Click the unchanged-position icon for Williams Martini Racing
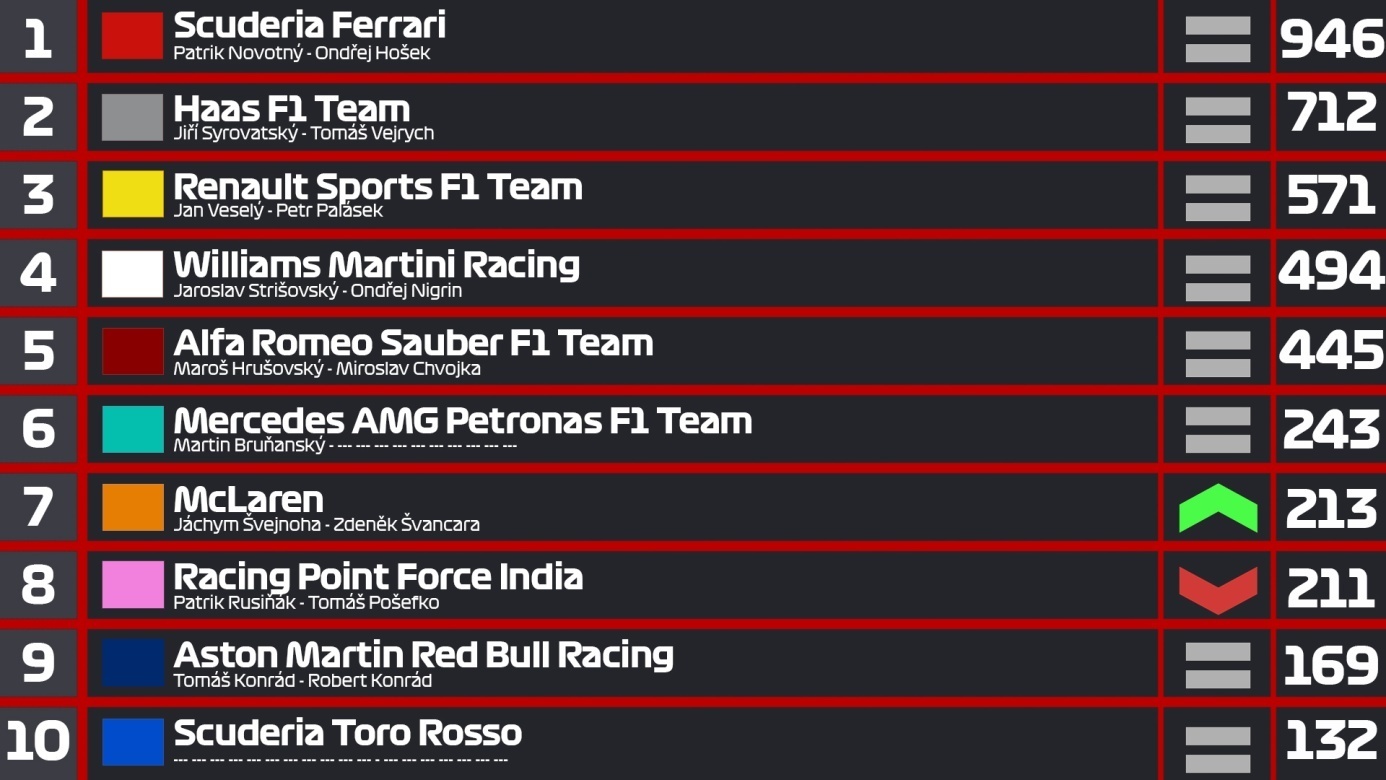The height and width of the screenshot is (780, 1386). [x=1217, y=278]
